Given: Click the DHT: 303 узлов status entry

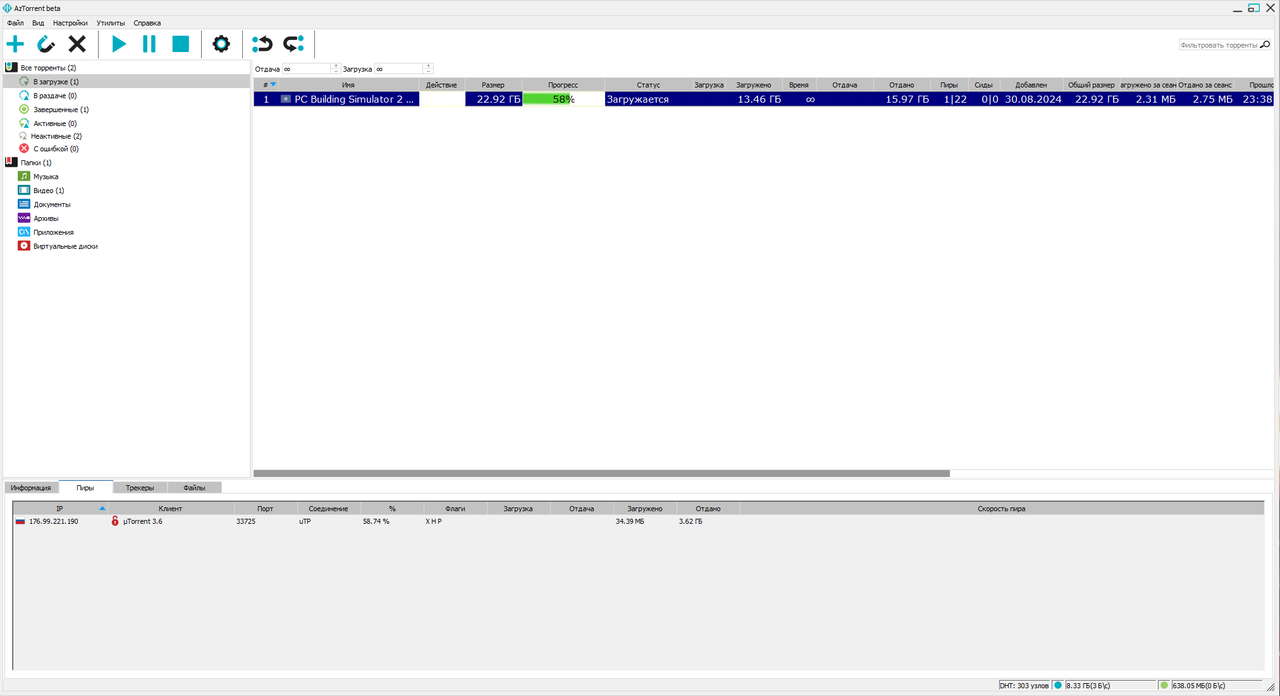Looking at the screenshot, I should point(1024,686).
